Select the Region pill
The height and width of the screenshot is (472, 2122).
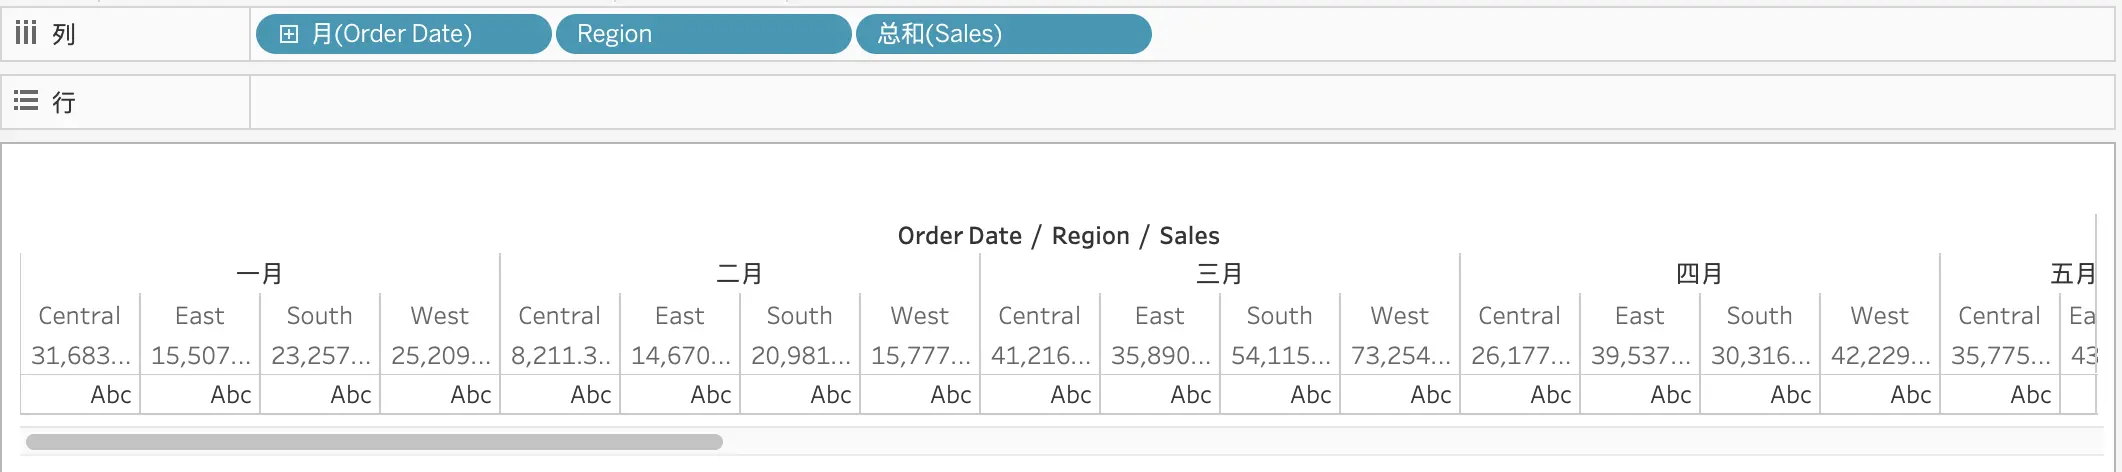(704, 34)
